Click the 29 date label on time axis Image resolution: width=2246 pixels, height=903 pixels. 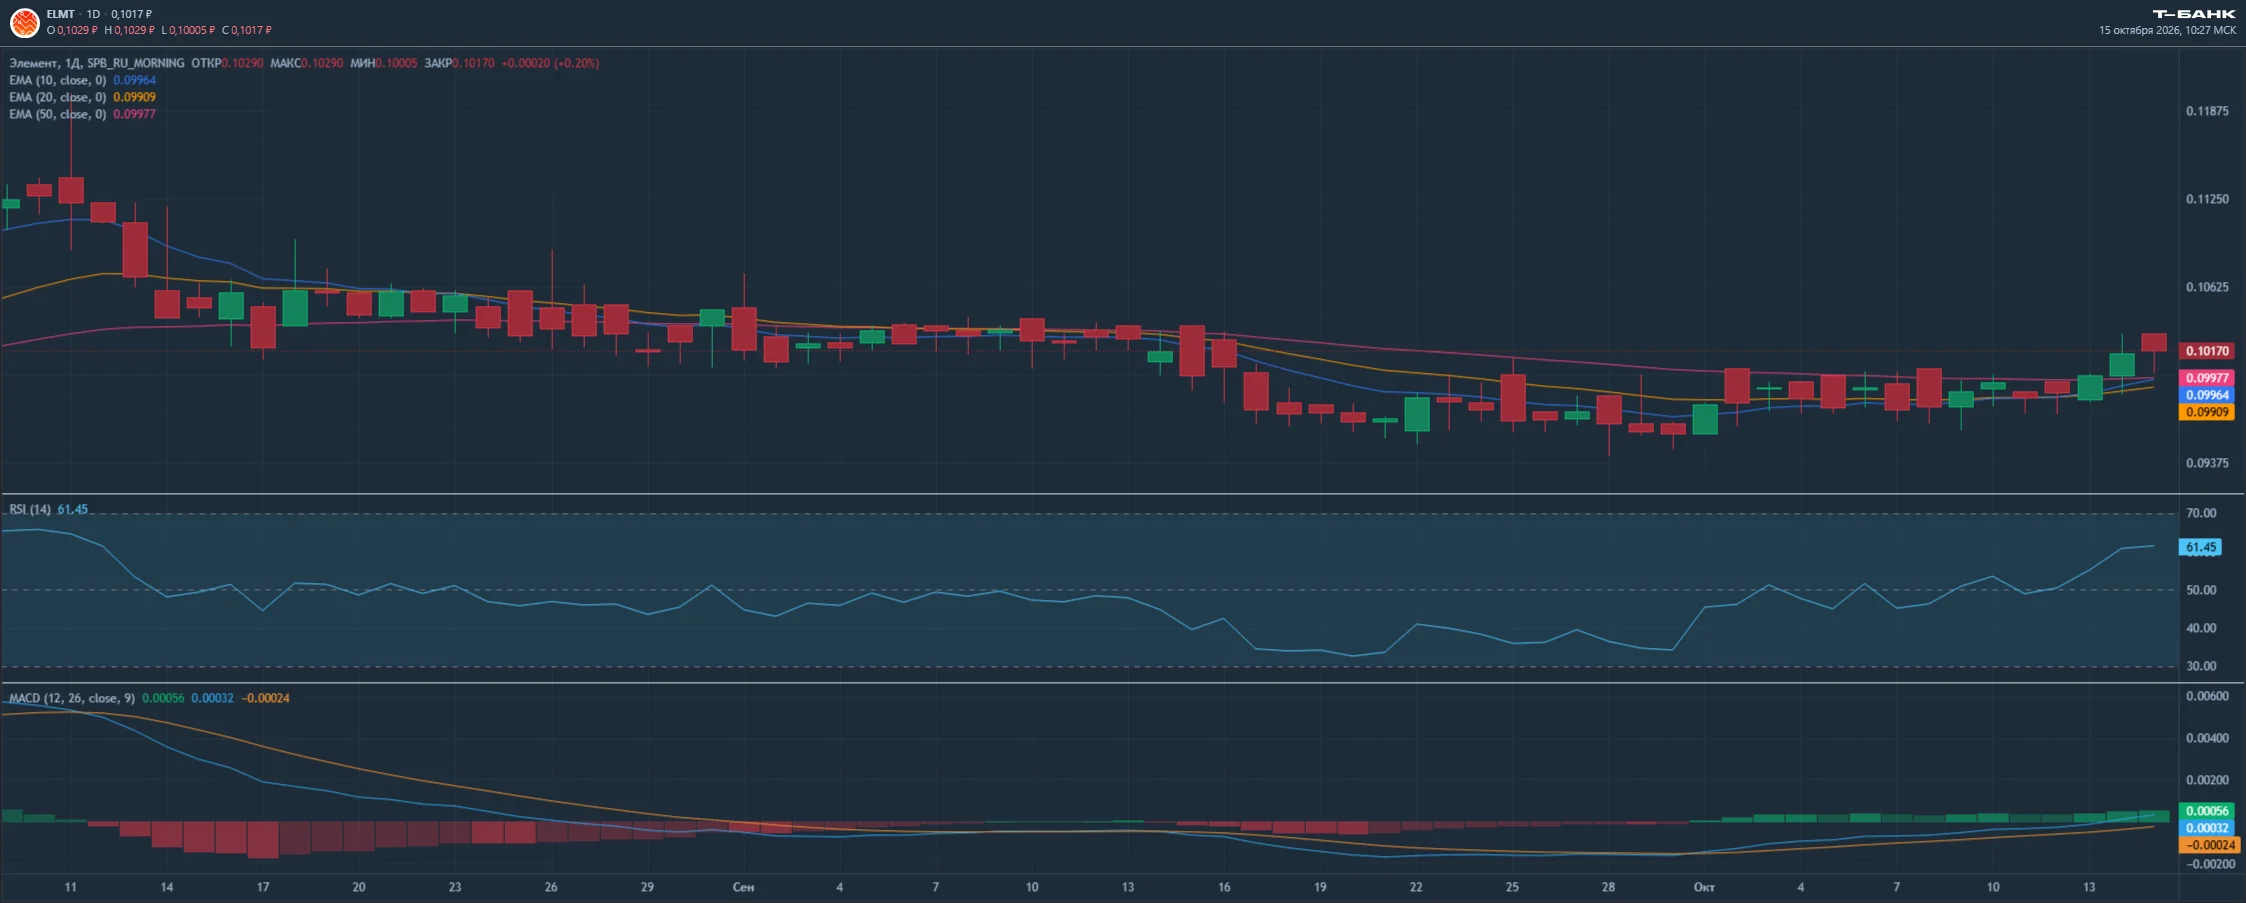coord(647,887)
